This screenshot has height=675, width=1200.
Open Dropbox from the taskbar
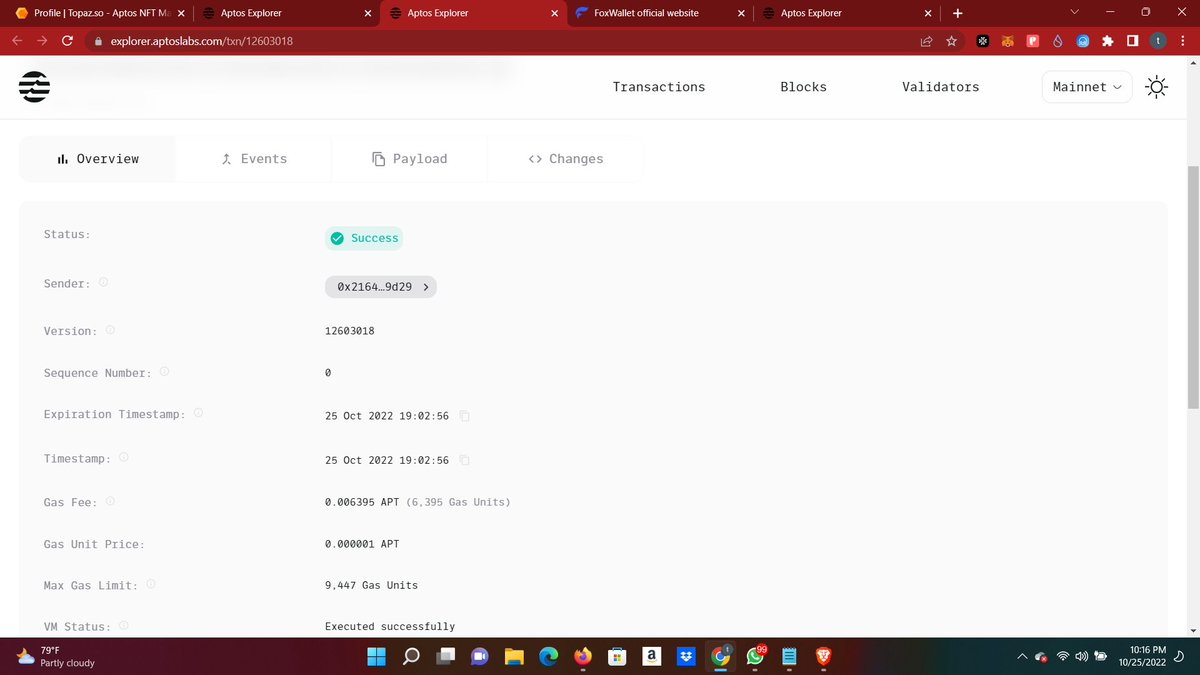click(x=686, y=657)
